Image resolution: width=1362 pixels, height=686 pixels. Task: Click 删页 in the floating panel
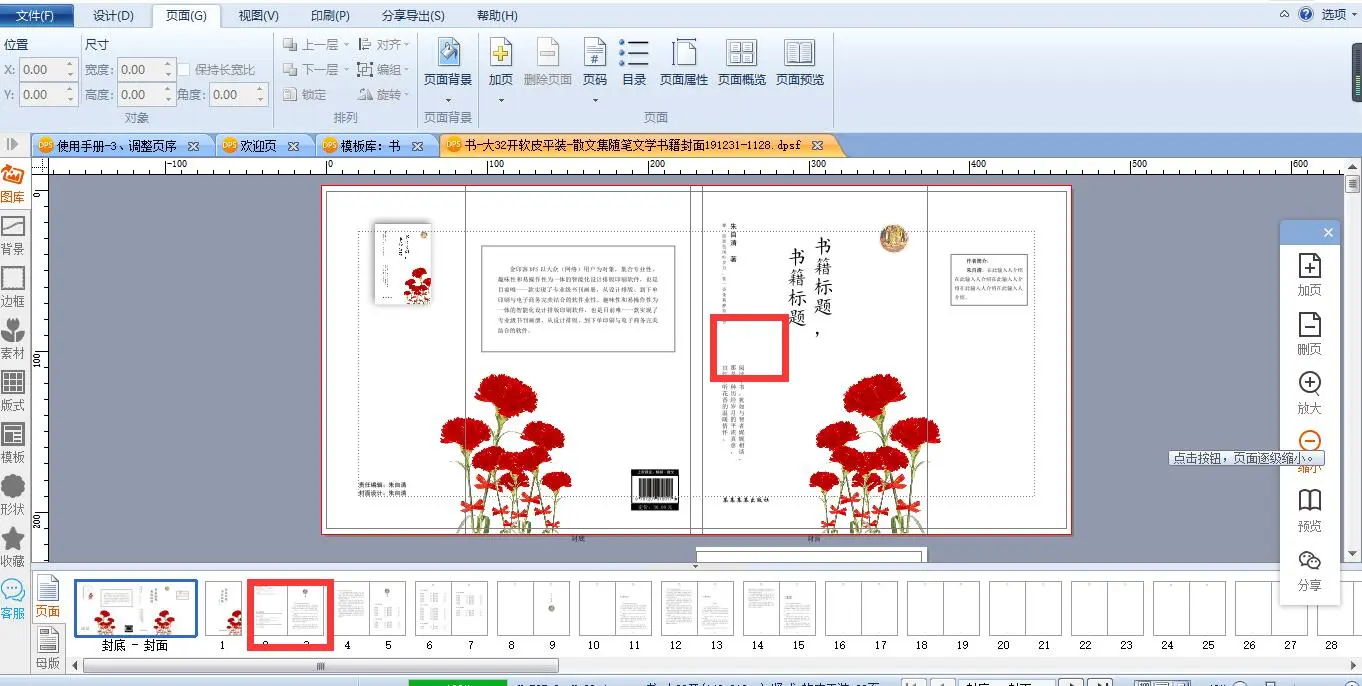[x=1309, y=334]
